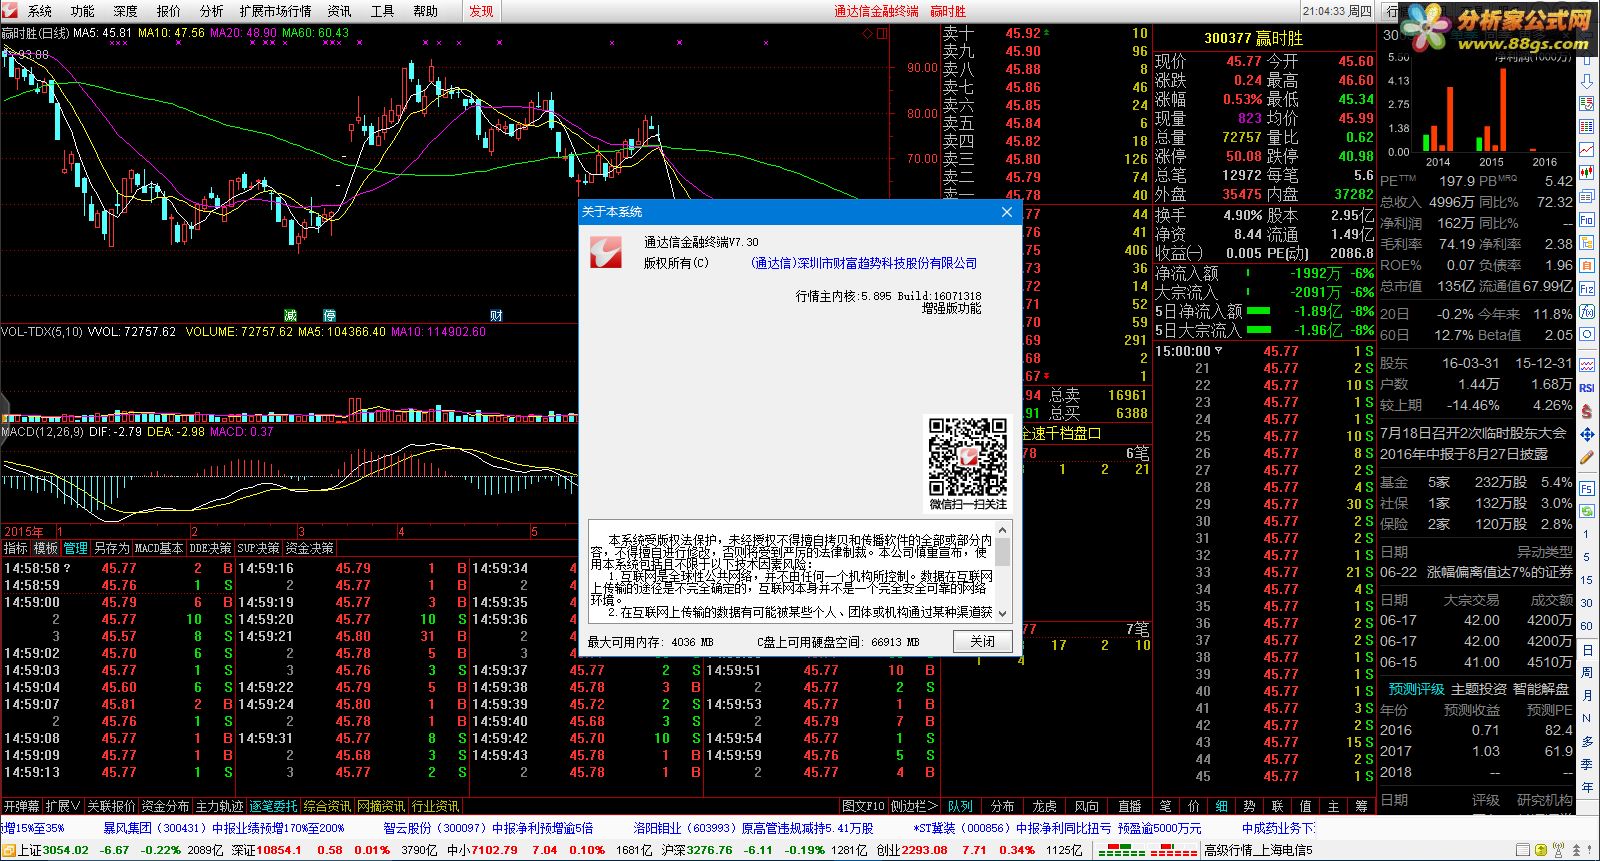Click the 停 marker below the chart

click(330, 315)
